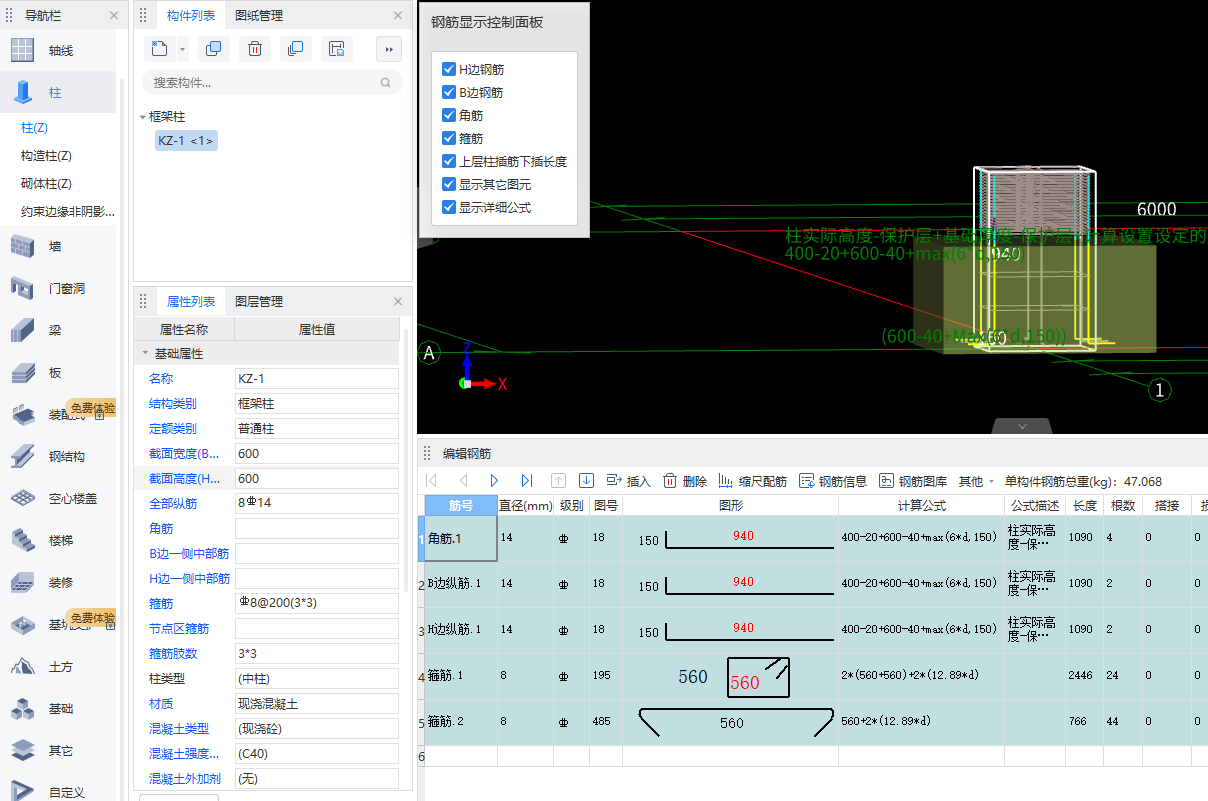The width and height of the screenshot is (1208, 801).
Task: Click the 全部纵筋 value field
Action: pos(317,503)
